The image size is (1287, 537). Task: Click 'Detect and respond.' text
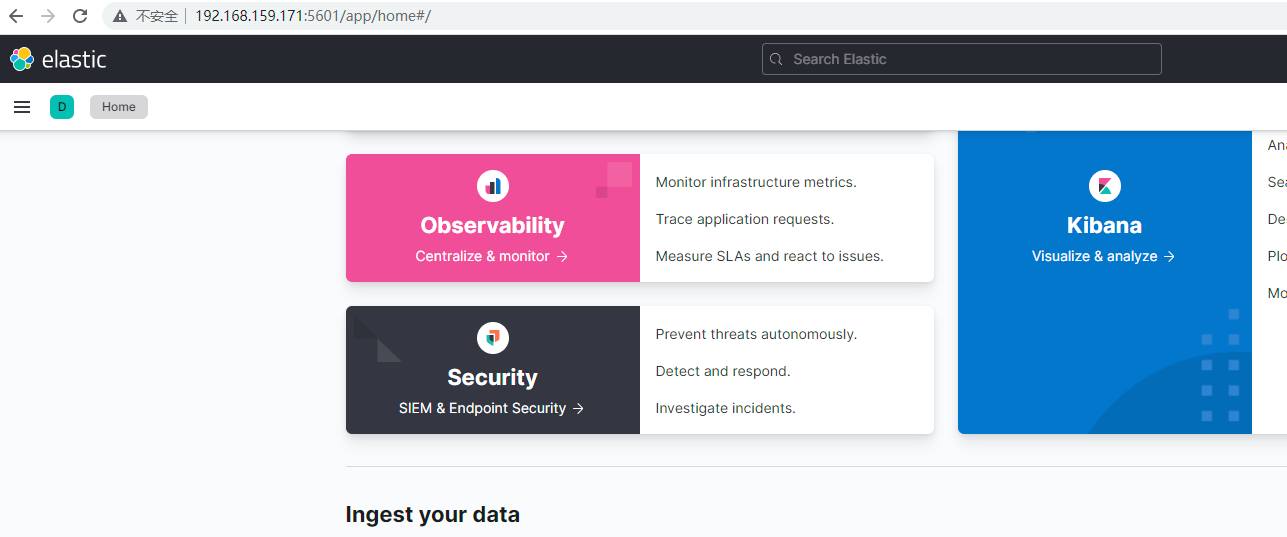click(x=723, y=371)
